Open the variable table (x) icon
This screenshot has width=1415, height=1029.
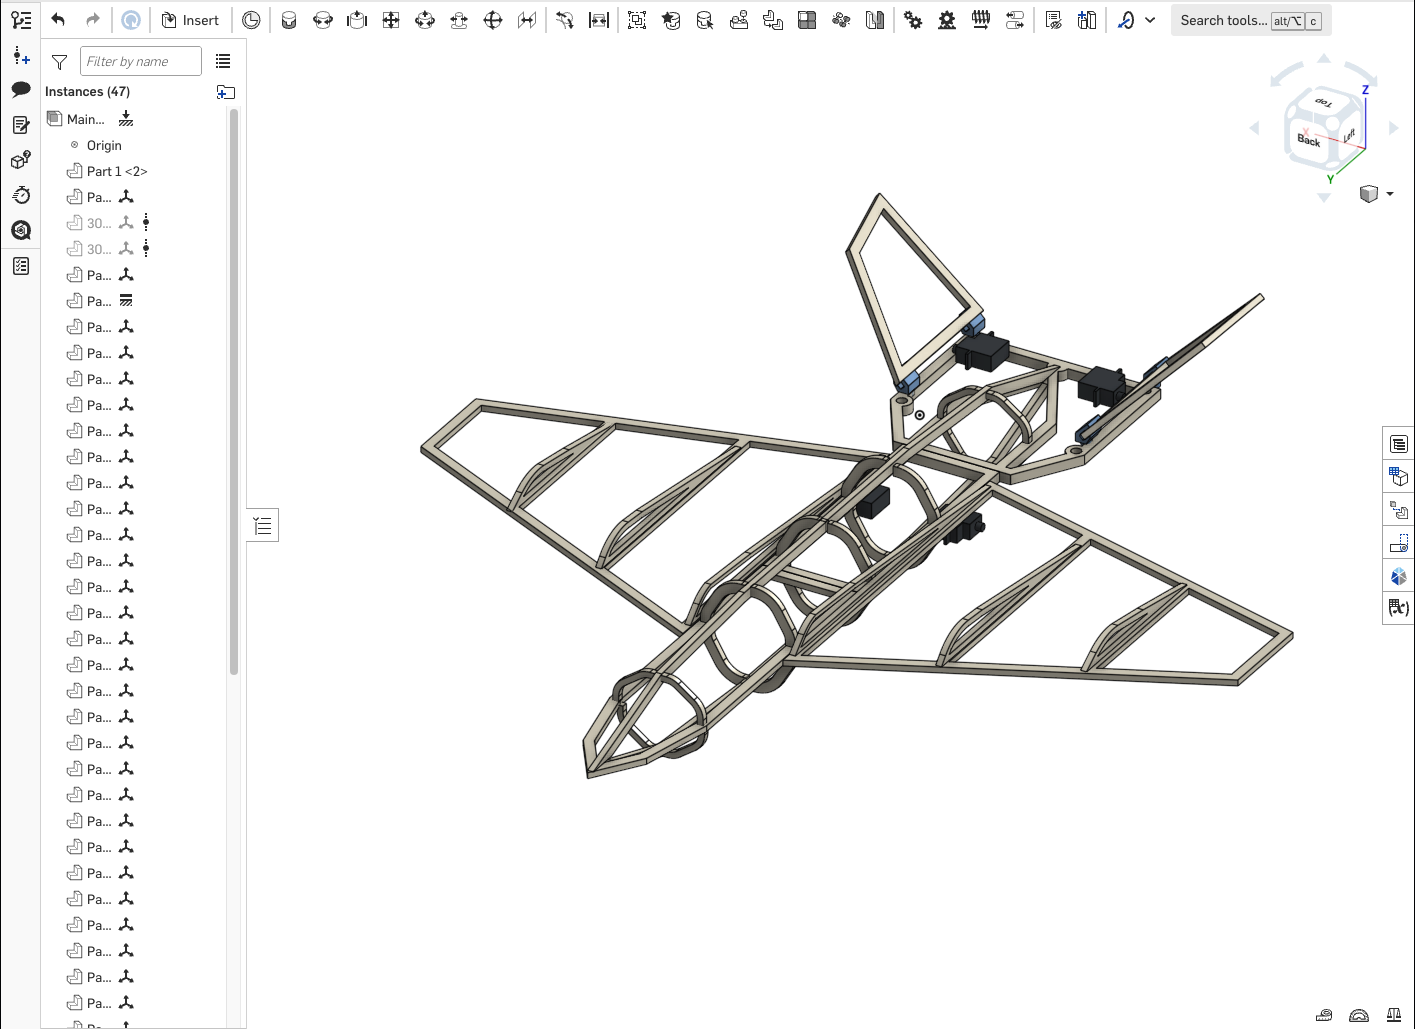pyautogui.click(x=1398, y=607)
